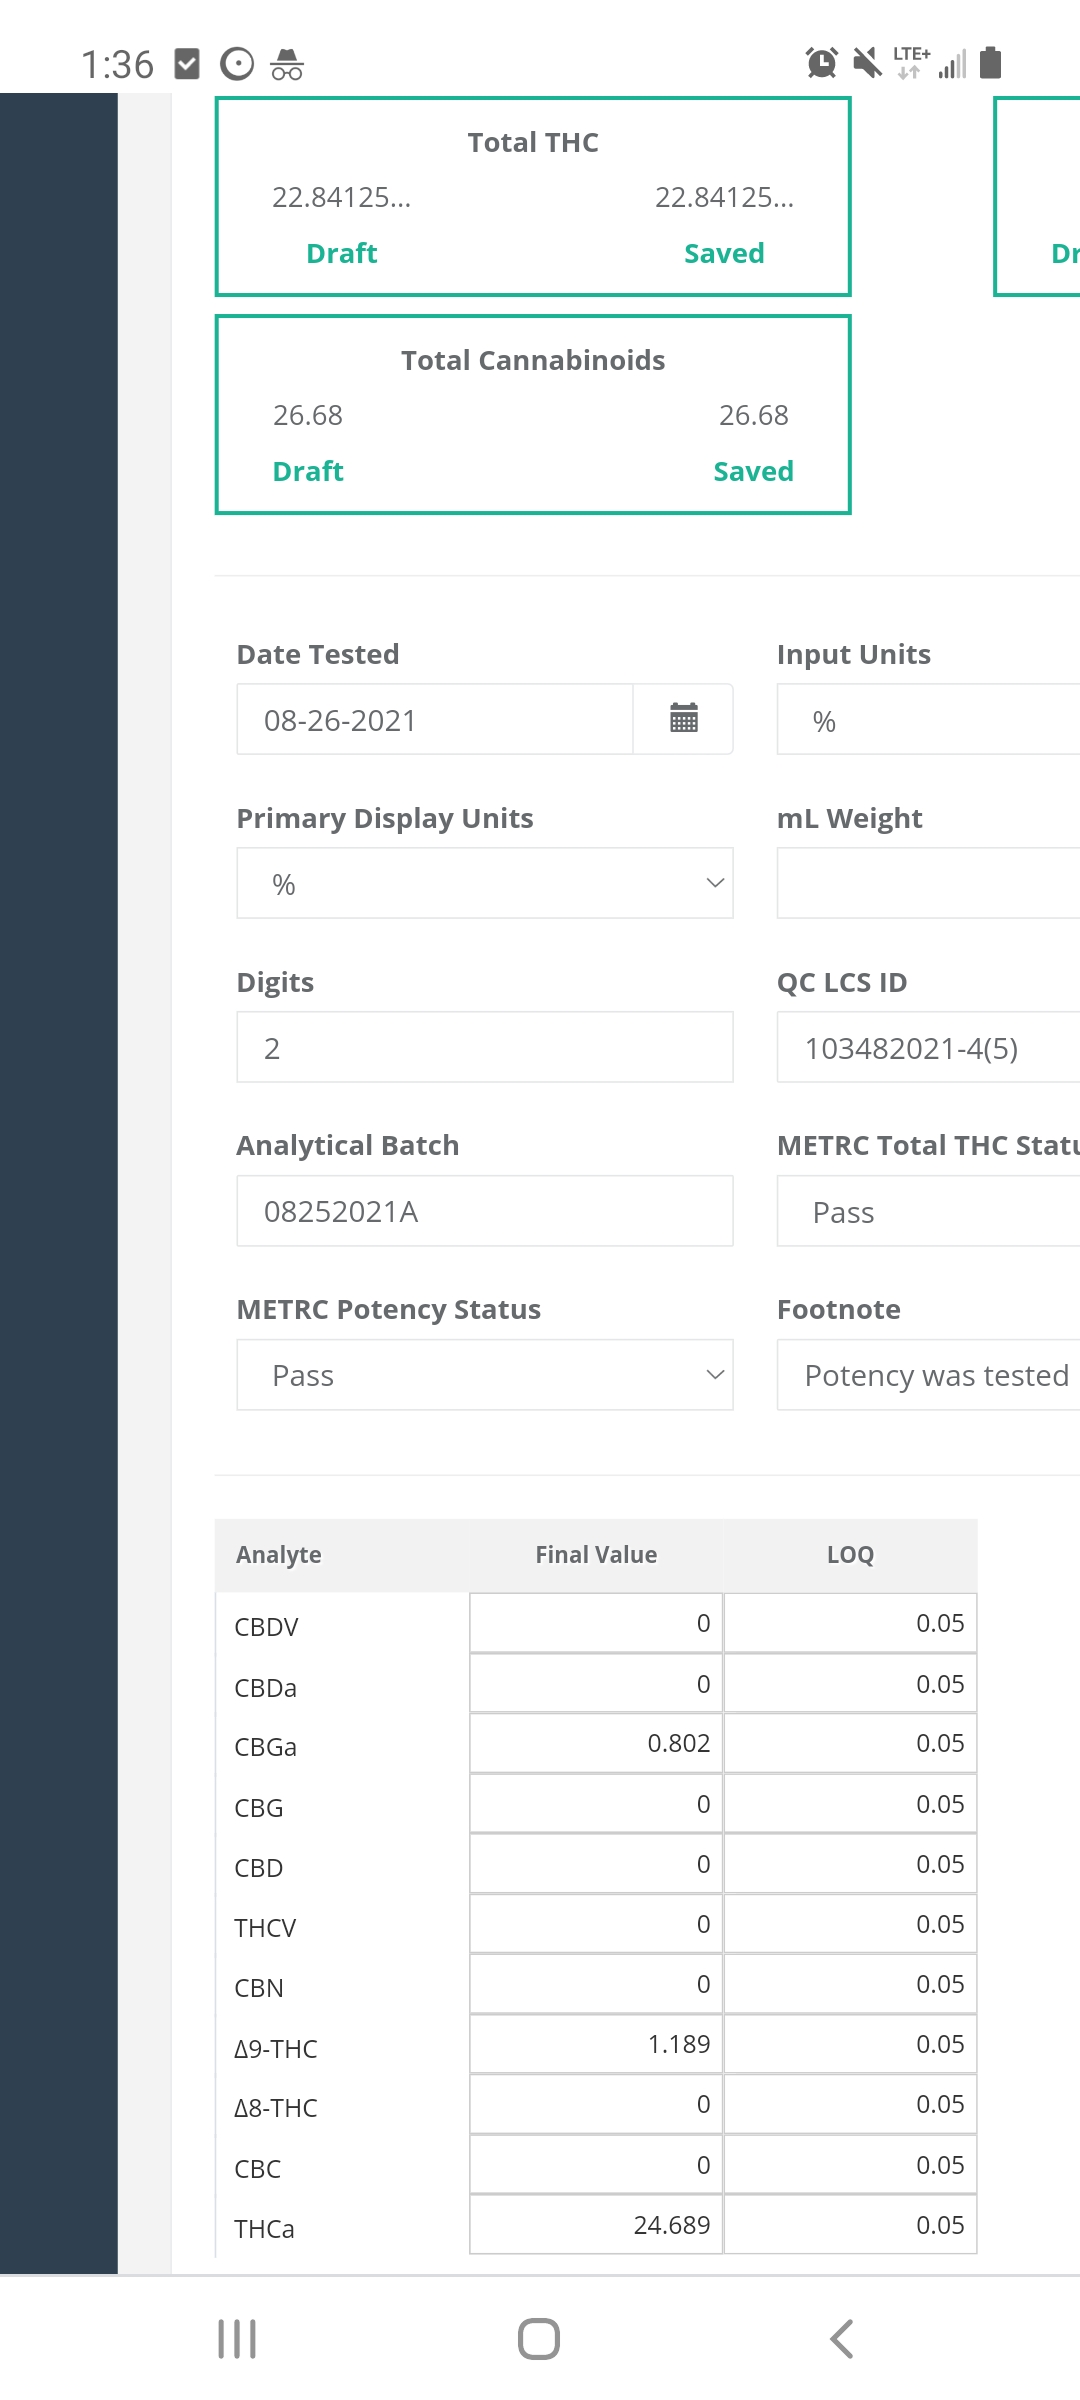
Task: Edit the THCa Final Value cell
Action: point(597,2225)
